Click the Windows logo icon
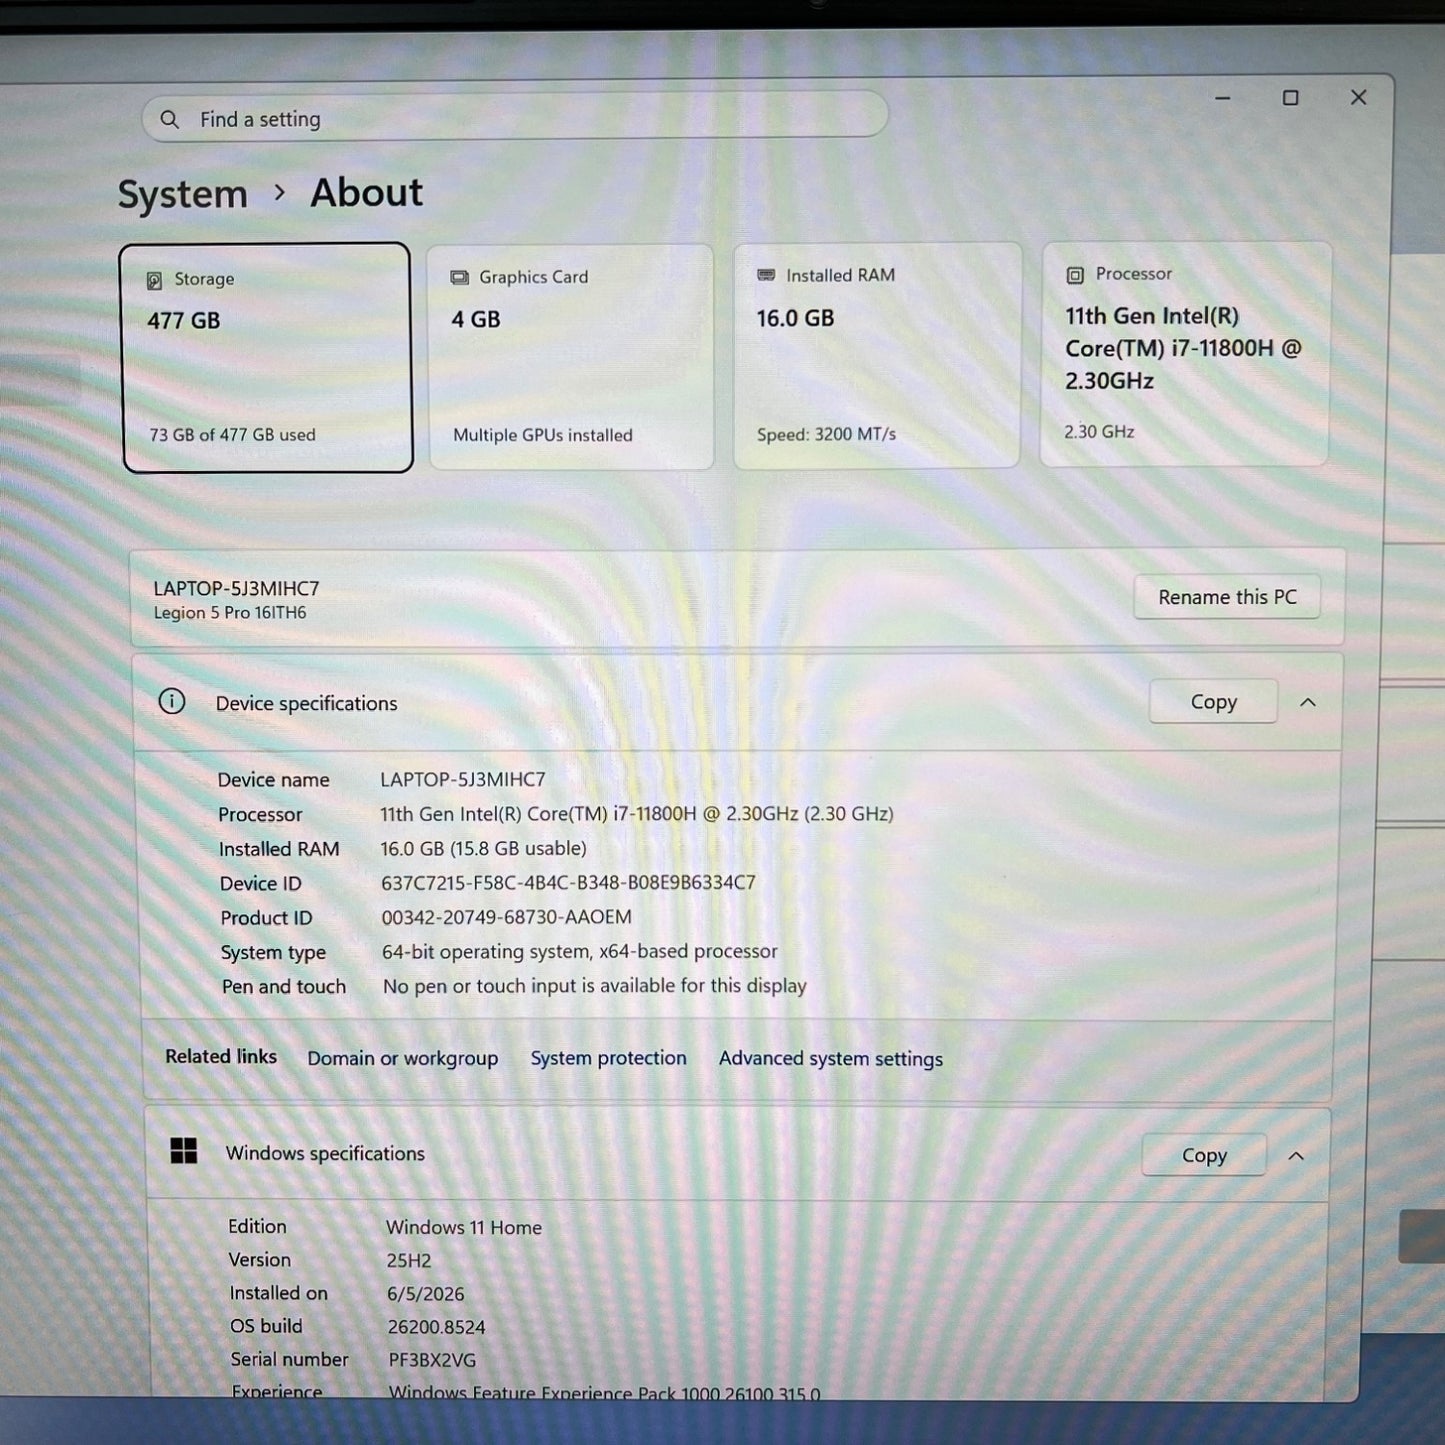Viewport: 1445px width, 1445px height. 184,1151
